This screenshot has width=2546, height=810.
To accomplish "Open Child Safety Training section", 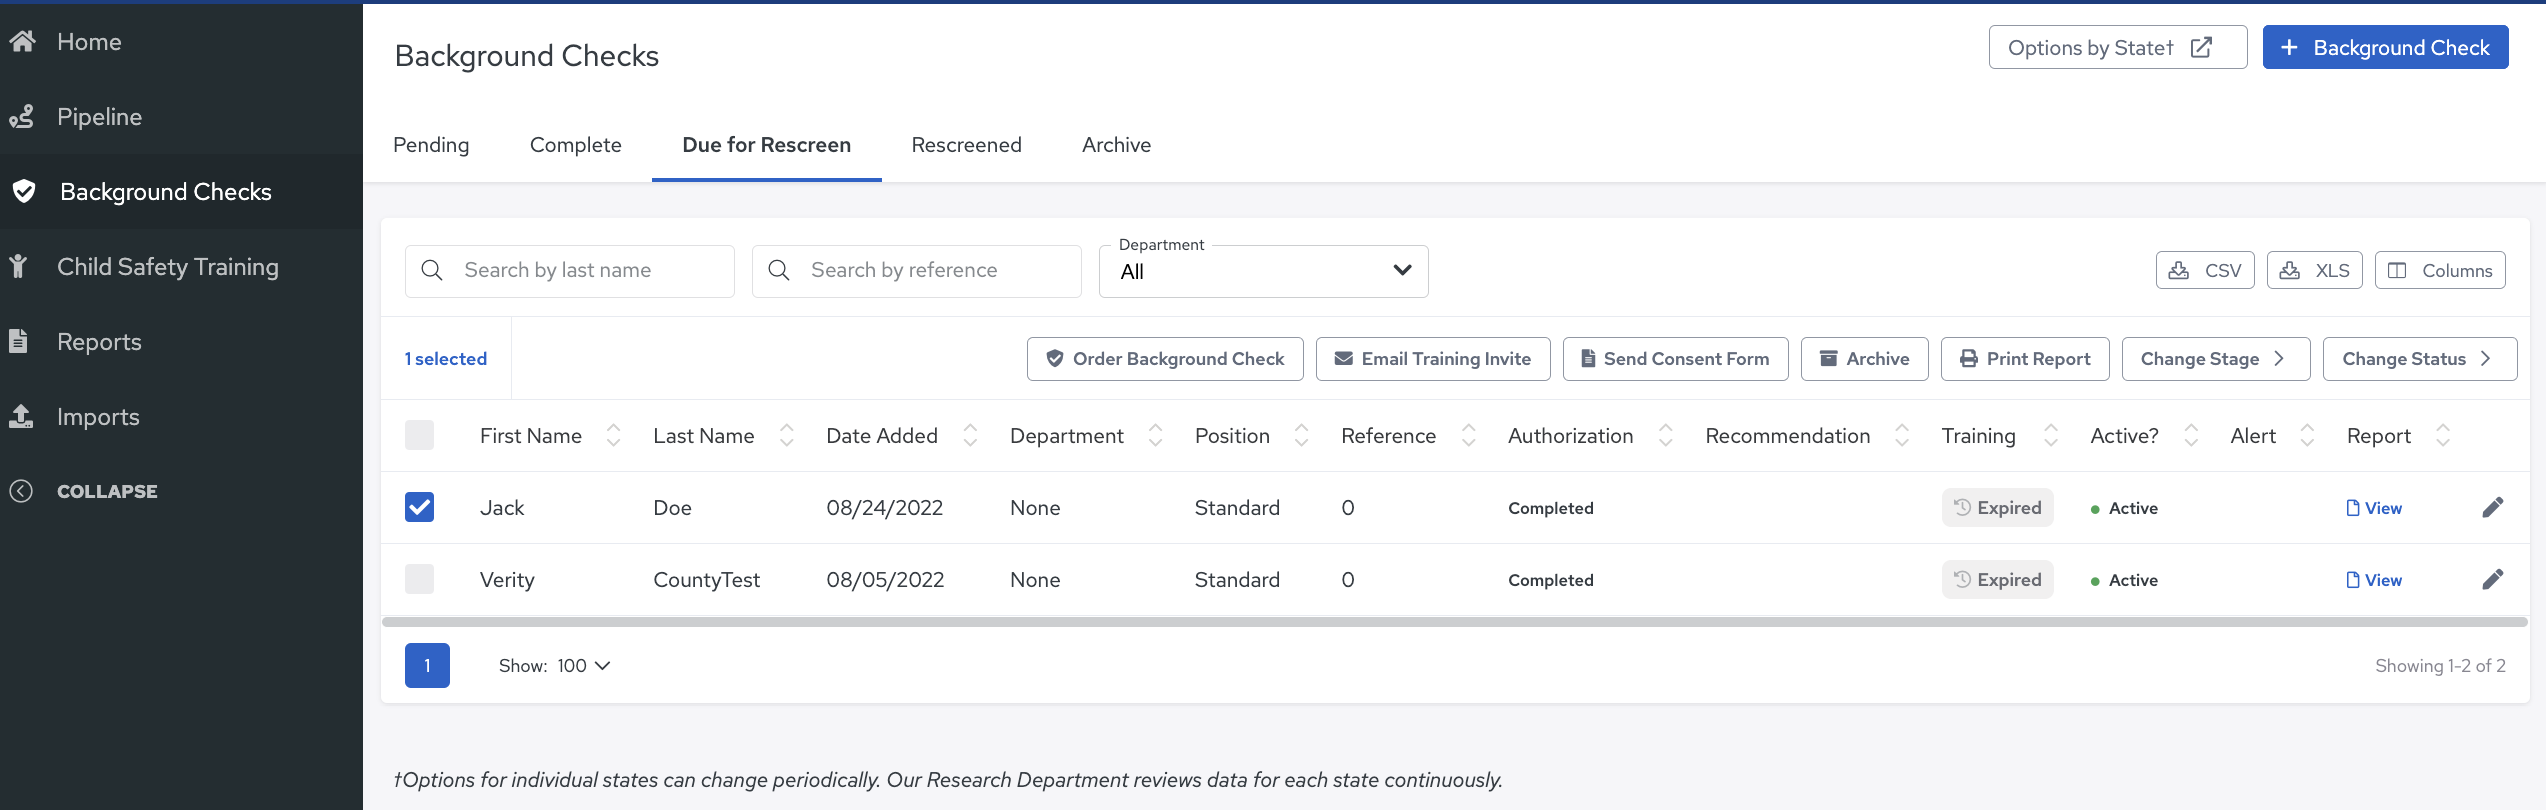I will 167,267.
